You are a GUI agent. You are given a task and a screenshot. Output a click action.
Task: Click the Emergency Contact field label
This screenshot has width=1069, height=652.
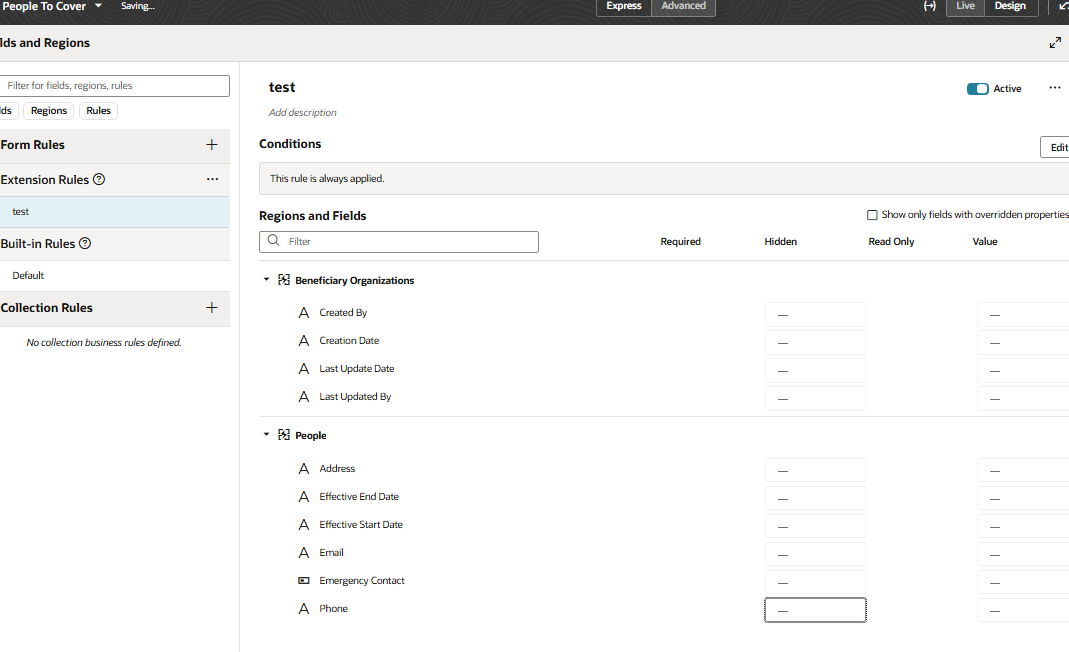[362, 580]
